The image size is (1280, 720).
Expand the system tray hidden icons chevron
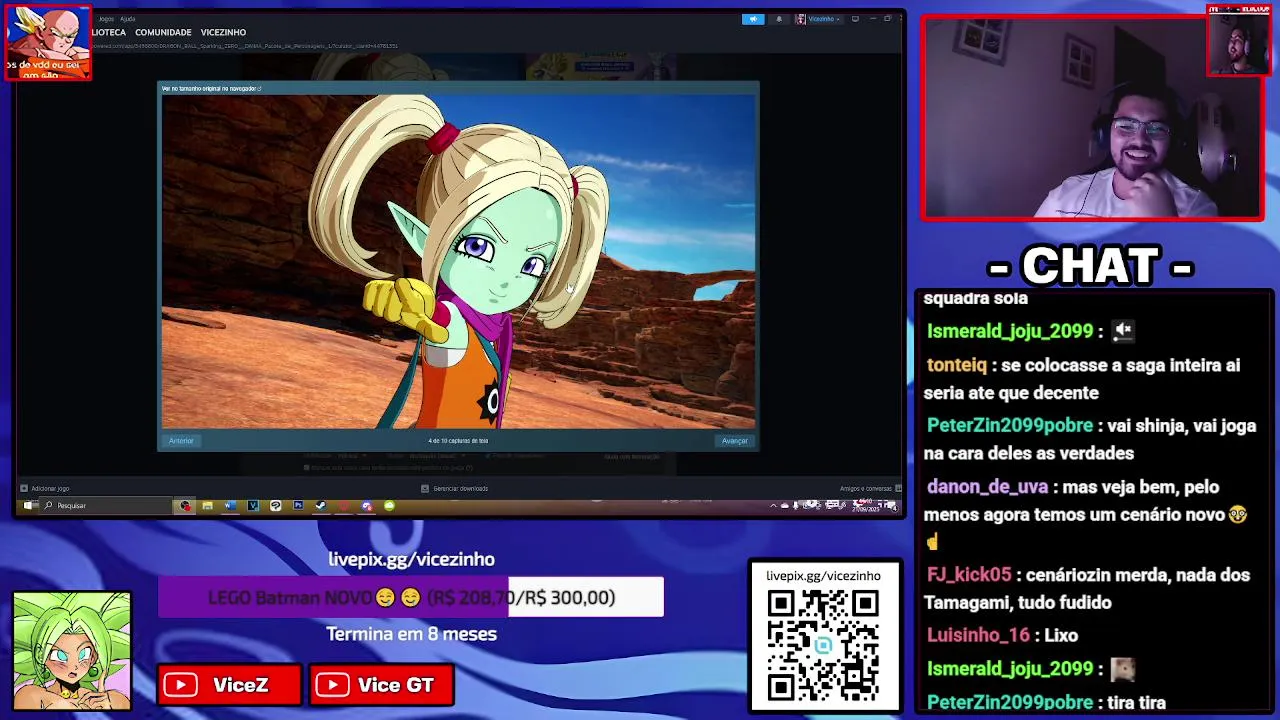click(773, 506)
